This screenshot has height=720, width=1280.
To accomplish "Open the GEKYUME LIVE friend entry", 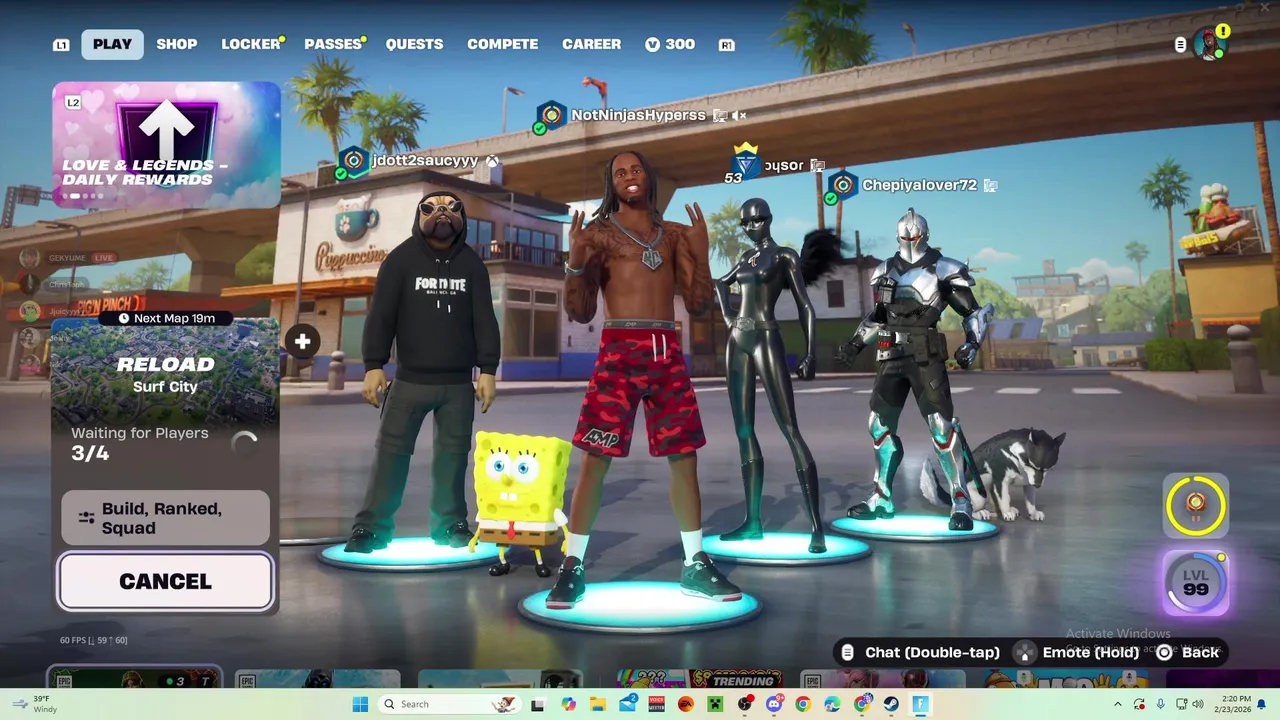I will click(x=68, y=258).
